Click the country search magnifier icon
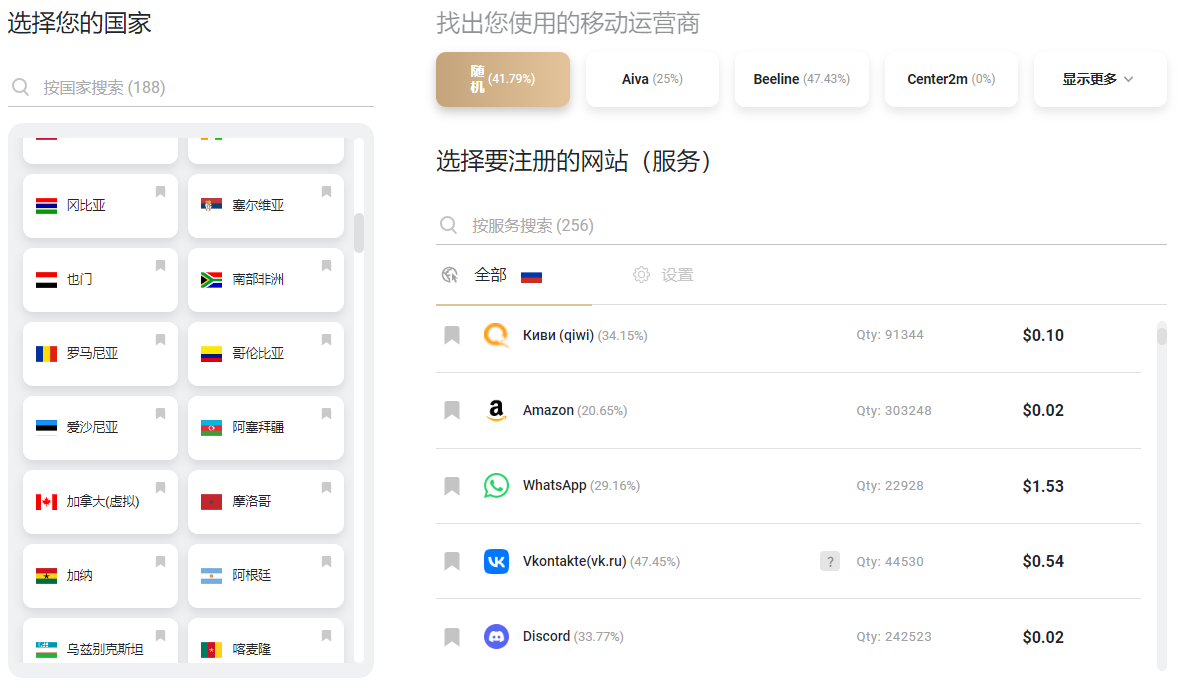 click(x=21, y=87)
